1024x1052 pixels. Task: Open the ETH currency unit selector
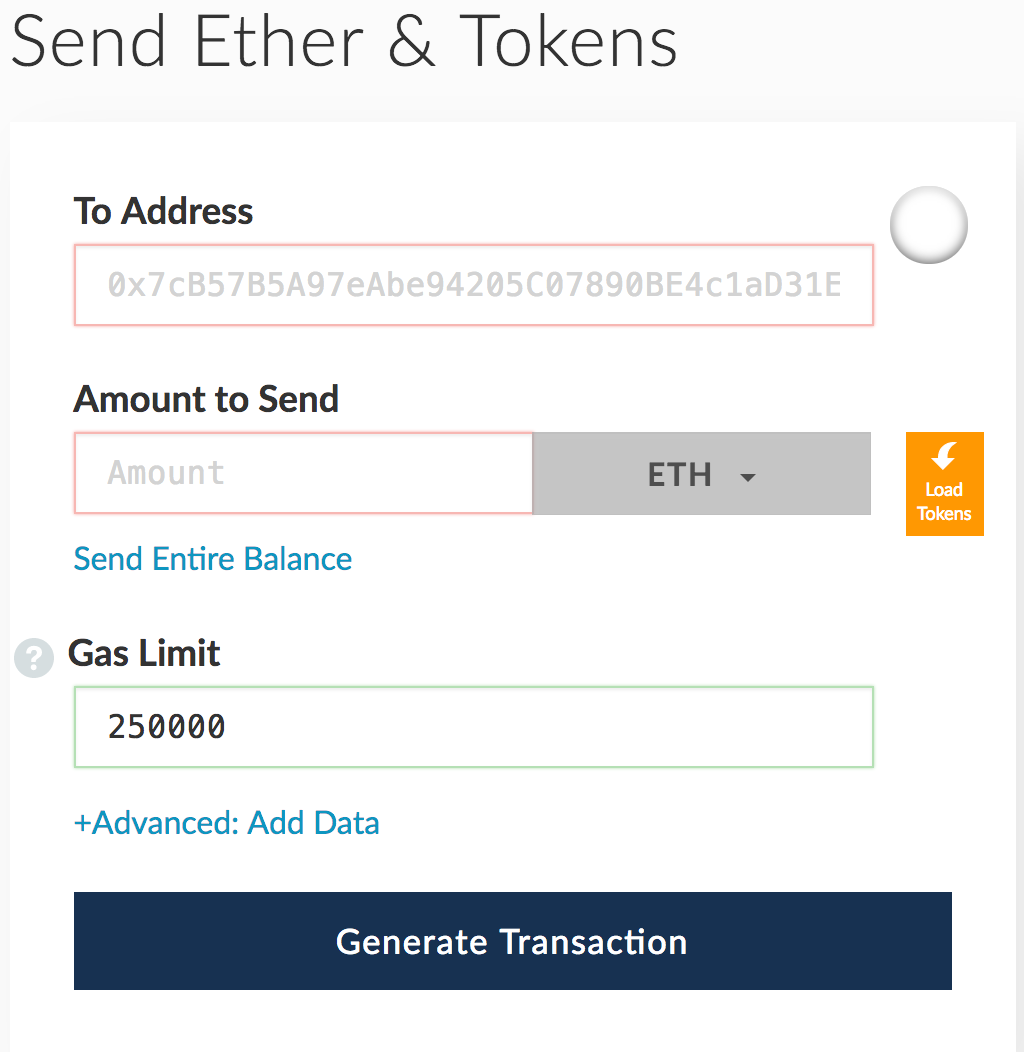[x=701, y=474]
